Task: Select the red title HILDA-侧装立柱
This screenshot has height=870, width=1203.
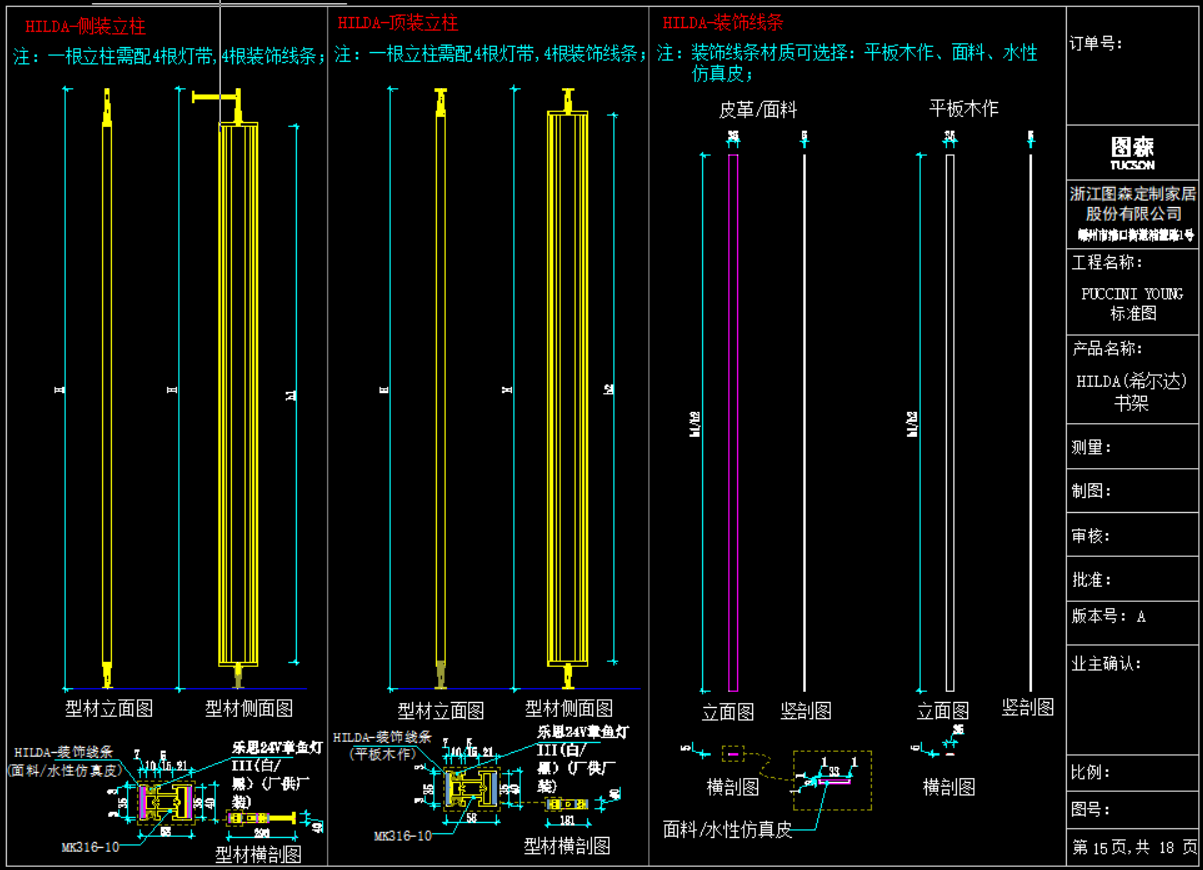Action: (x=85, y=27)
